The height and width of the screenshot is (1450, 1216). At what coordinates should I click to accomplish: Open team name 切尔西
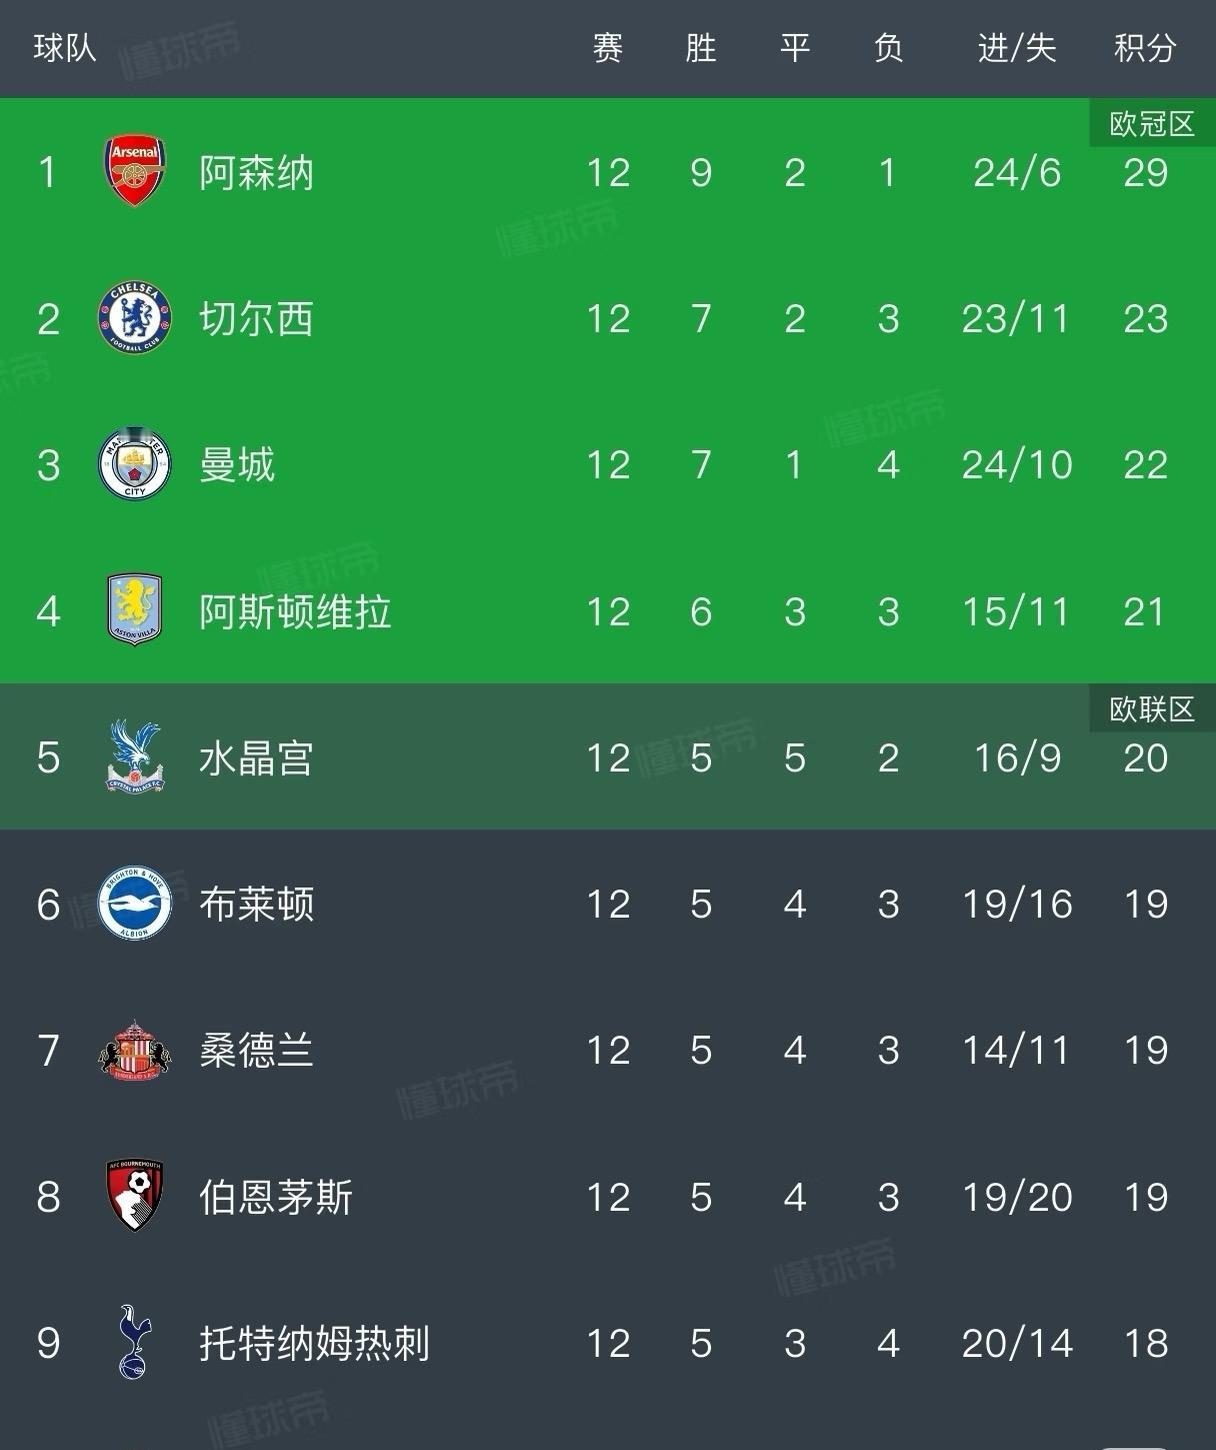[x=256, y=319]
